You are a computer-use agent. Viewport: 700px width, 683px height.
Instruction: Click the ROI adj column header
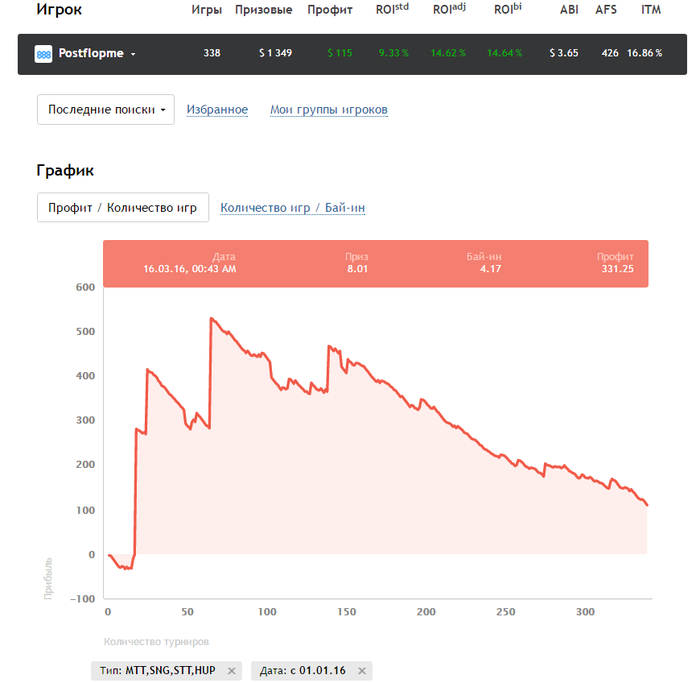[x=448, y=10]
